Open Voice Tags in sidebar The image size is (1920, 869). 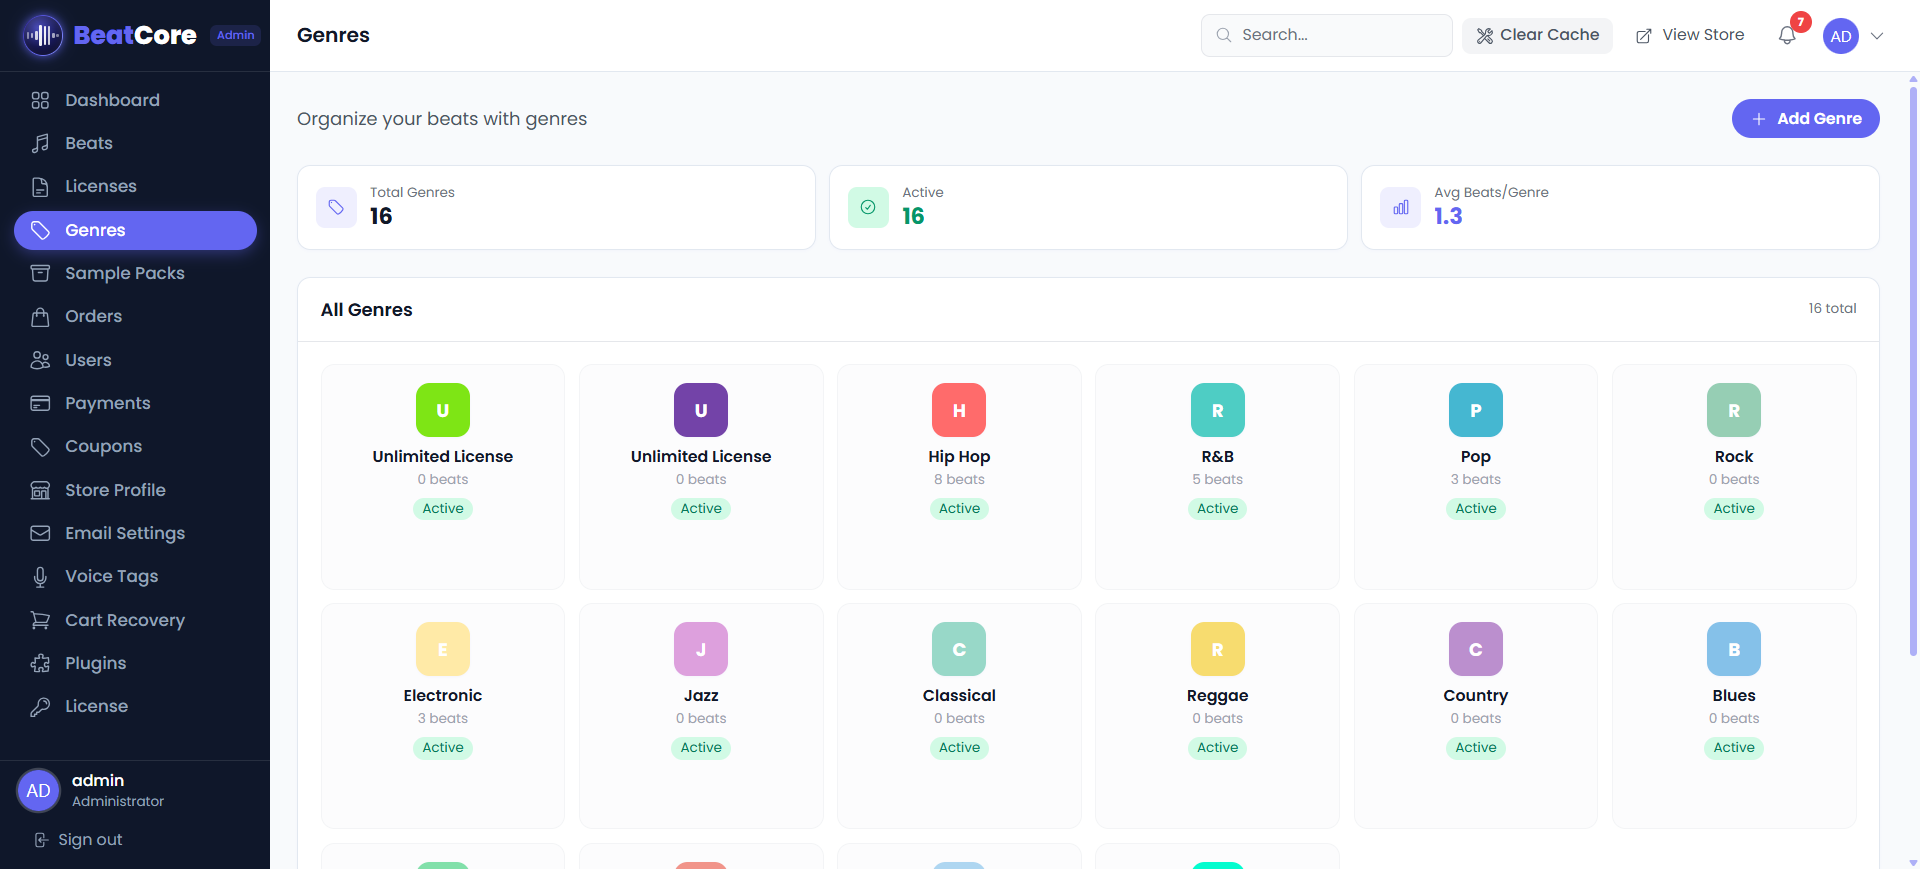point(111,576)
